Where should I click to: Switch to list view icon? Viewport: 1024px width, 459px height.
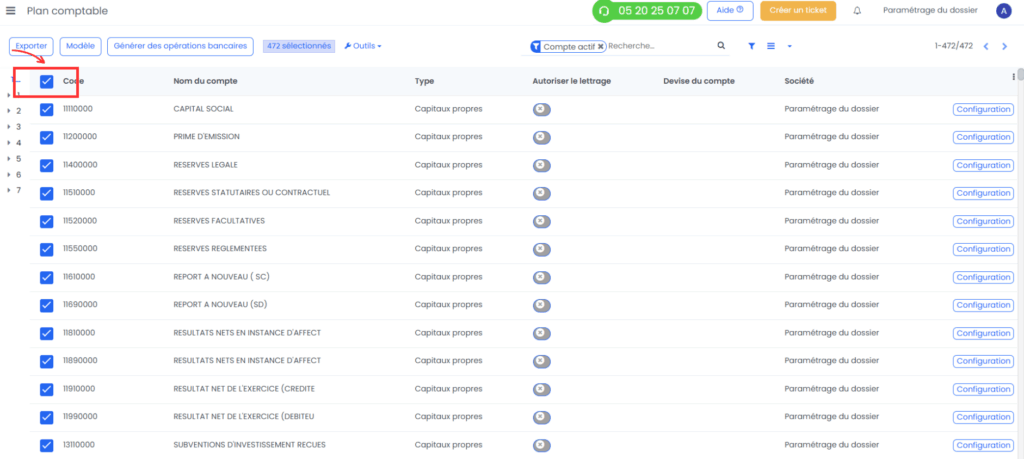pyautogui.click(x=771, y=46)
